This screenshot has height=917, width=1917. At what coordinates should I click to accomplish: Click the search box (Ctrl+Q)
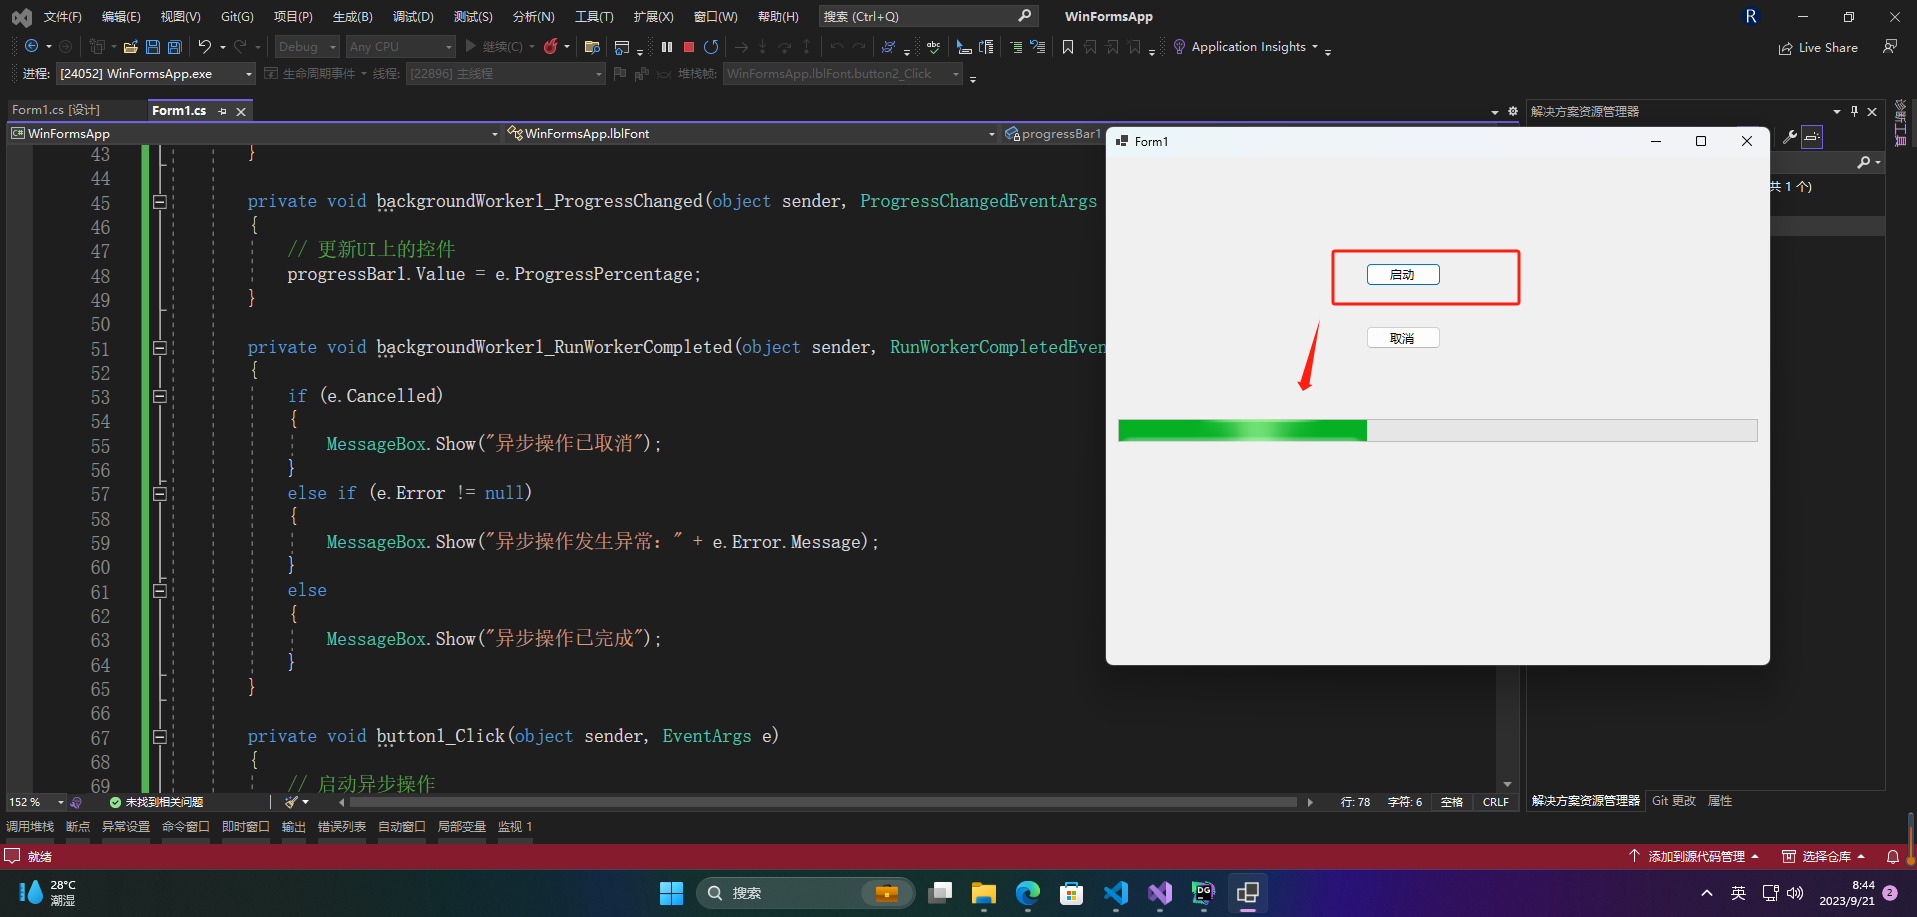pos(927,17)
